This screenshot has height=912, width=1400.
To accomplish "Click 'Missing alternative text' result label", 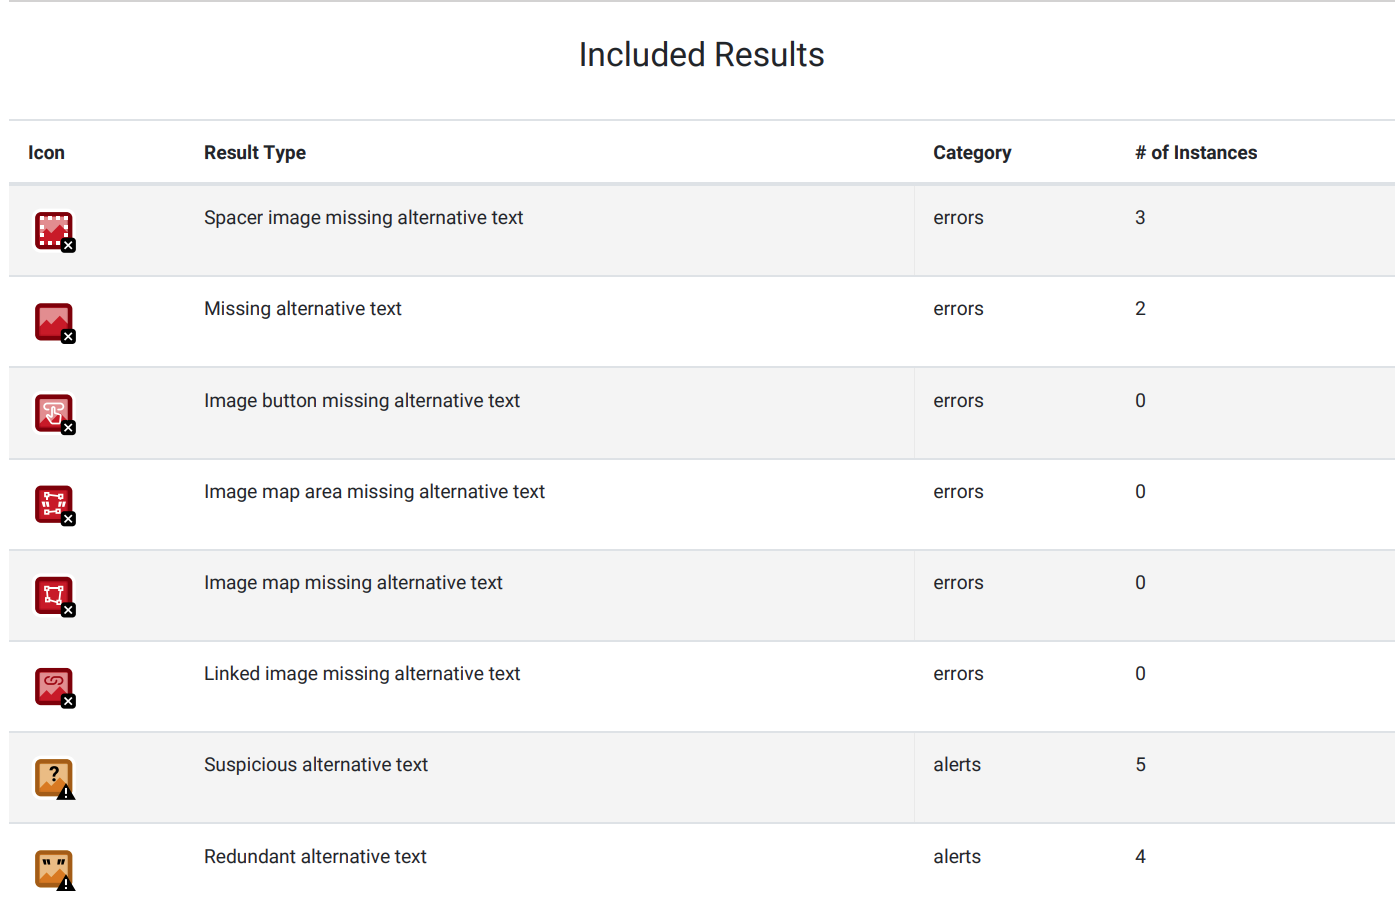I will [302, 309].
